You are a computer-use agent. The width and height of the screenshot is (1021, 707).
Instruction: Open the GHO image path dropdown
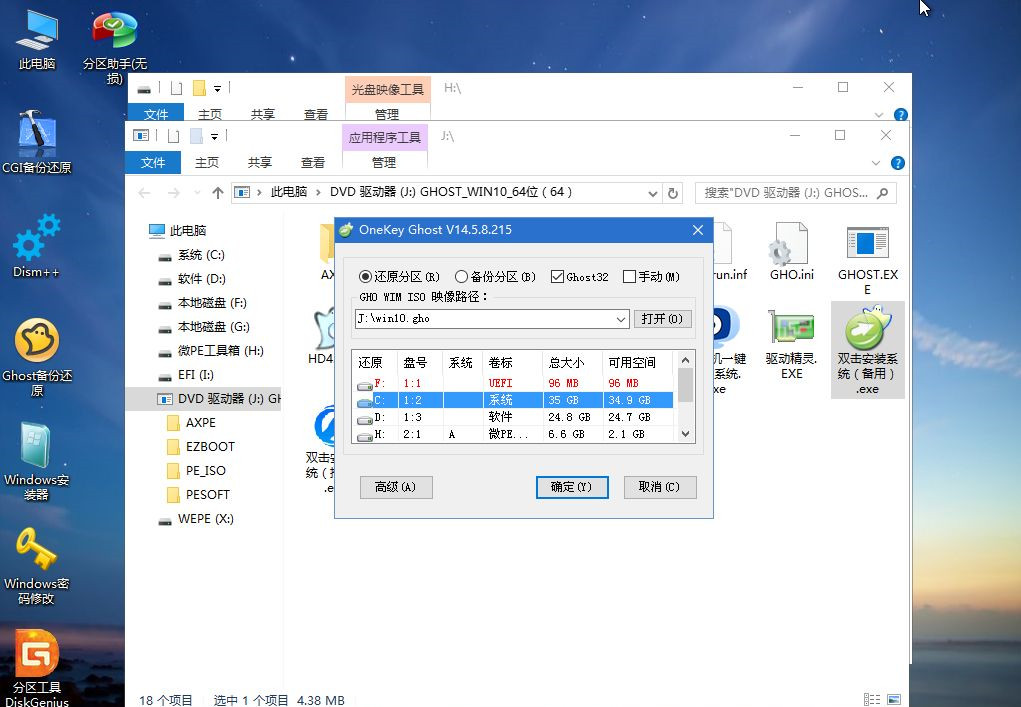point(623,318)
